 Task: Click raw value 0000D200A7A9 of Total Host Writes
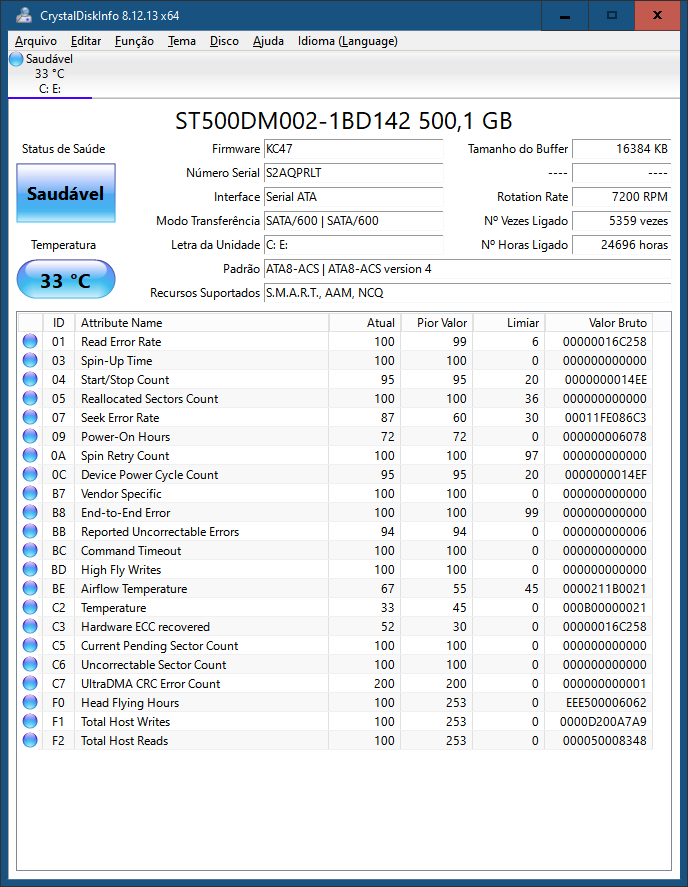click(x=603, y=722)
